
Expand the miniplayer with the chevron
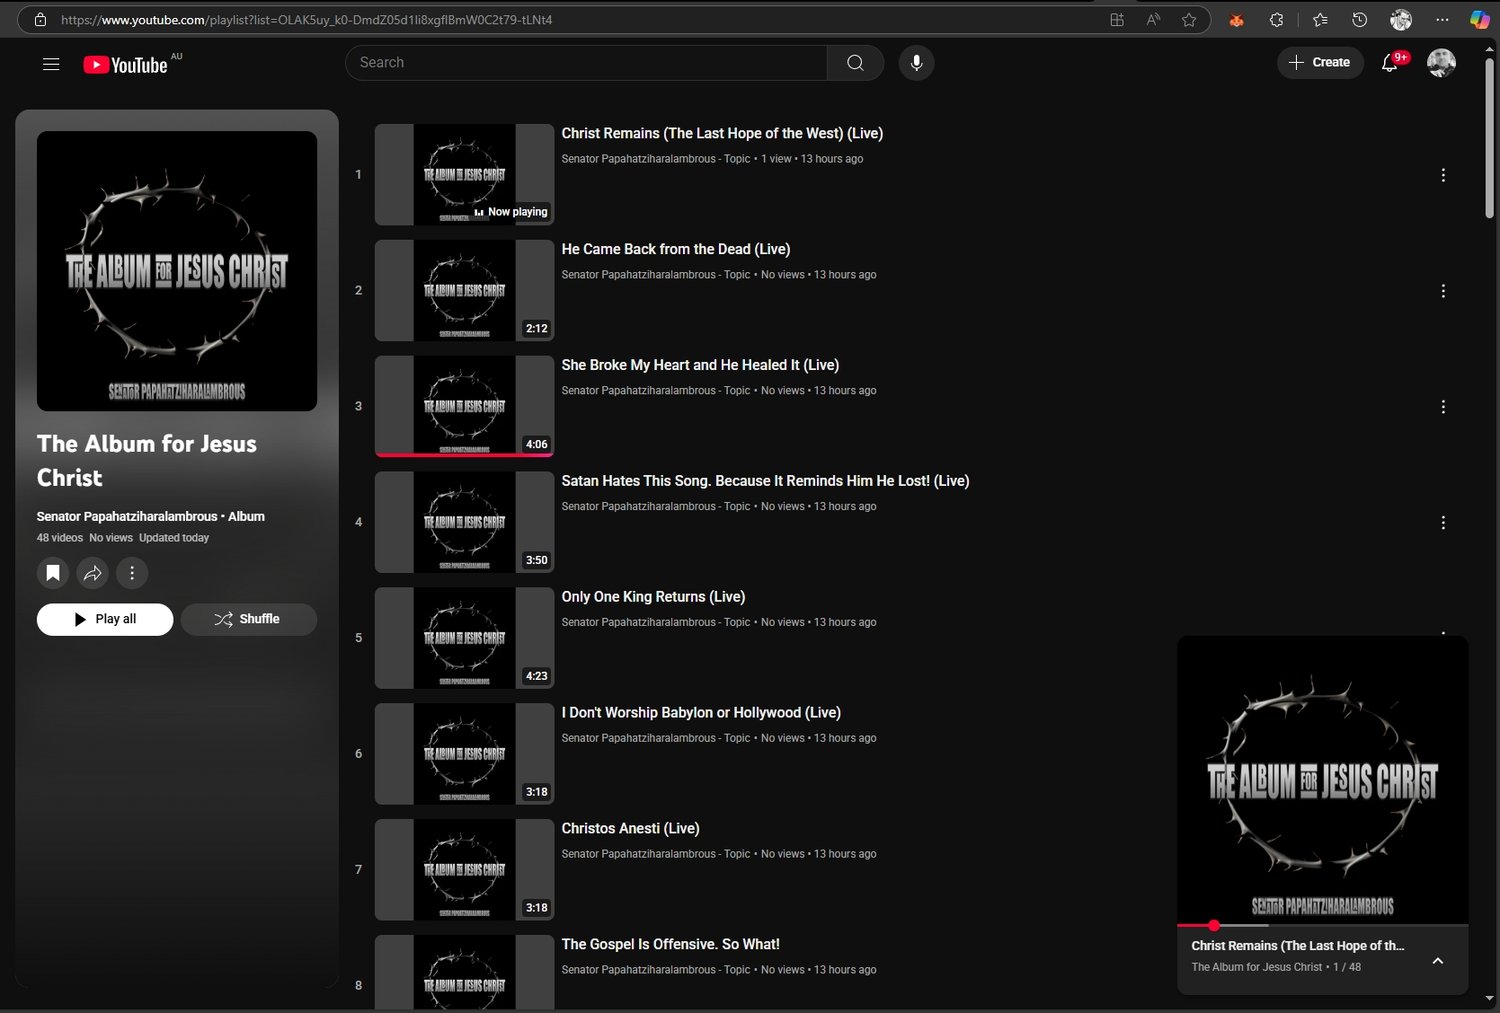click(x=1438, y=961)
